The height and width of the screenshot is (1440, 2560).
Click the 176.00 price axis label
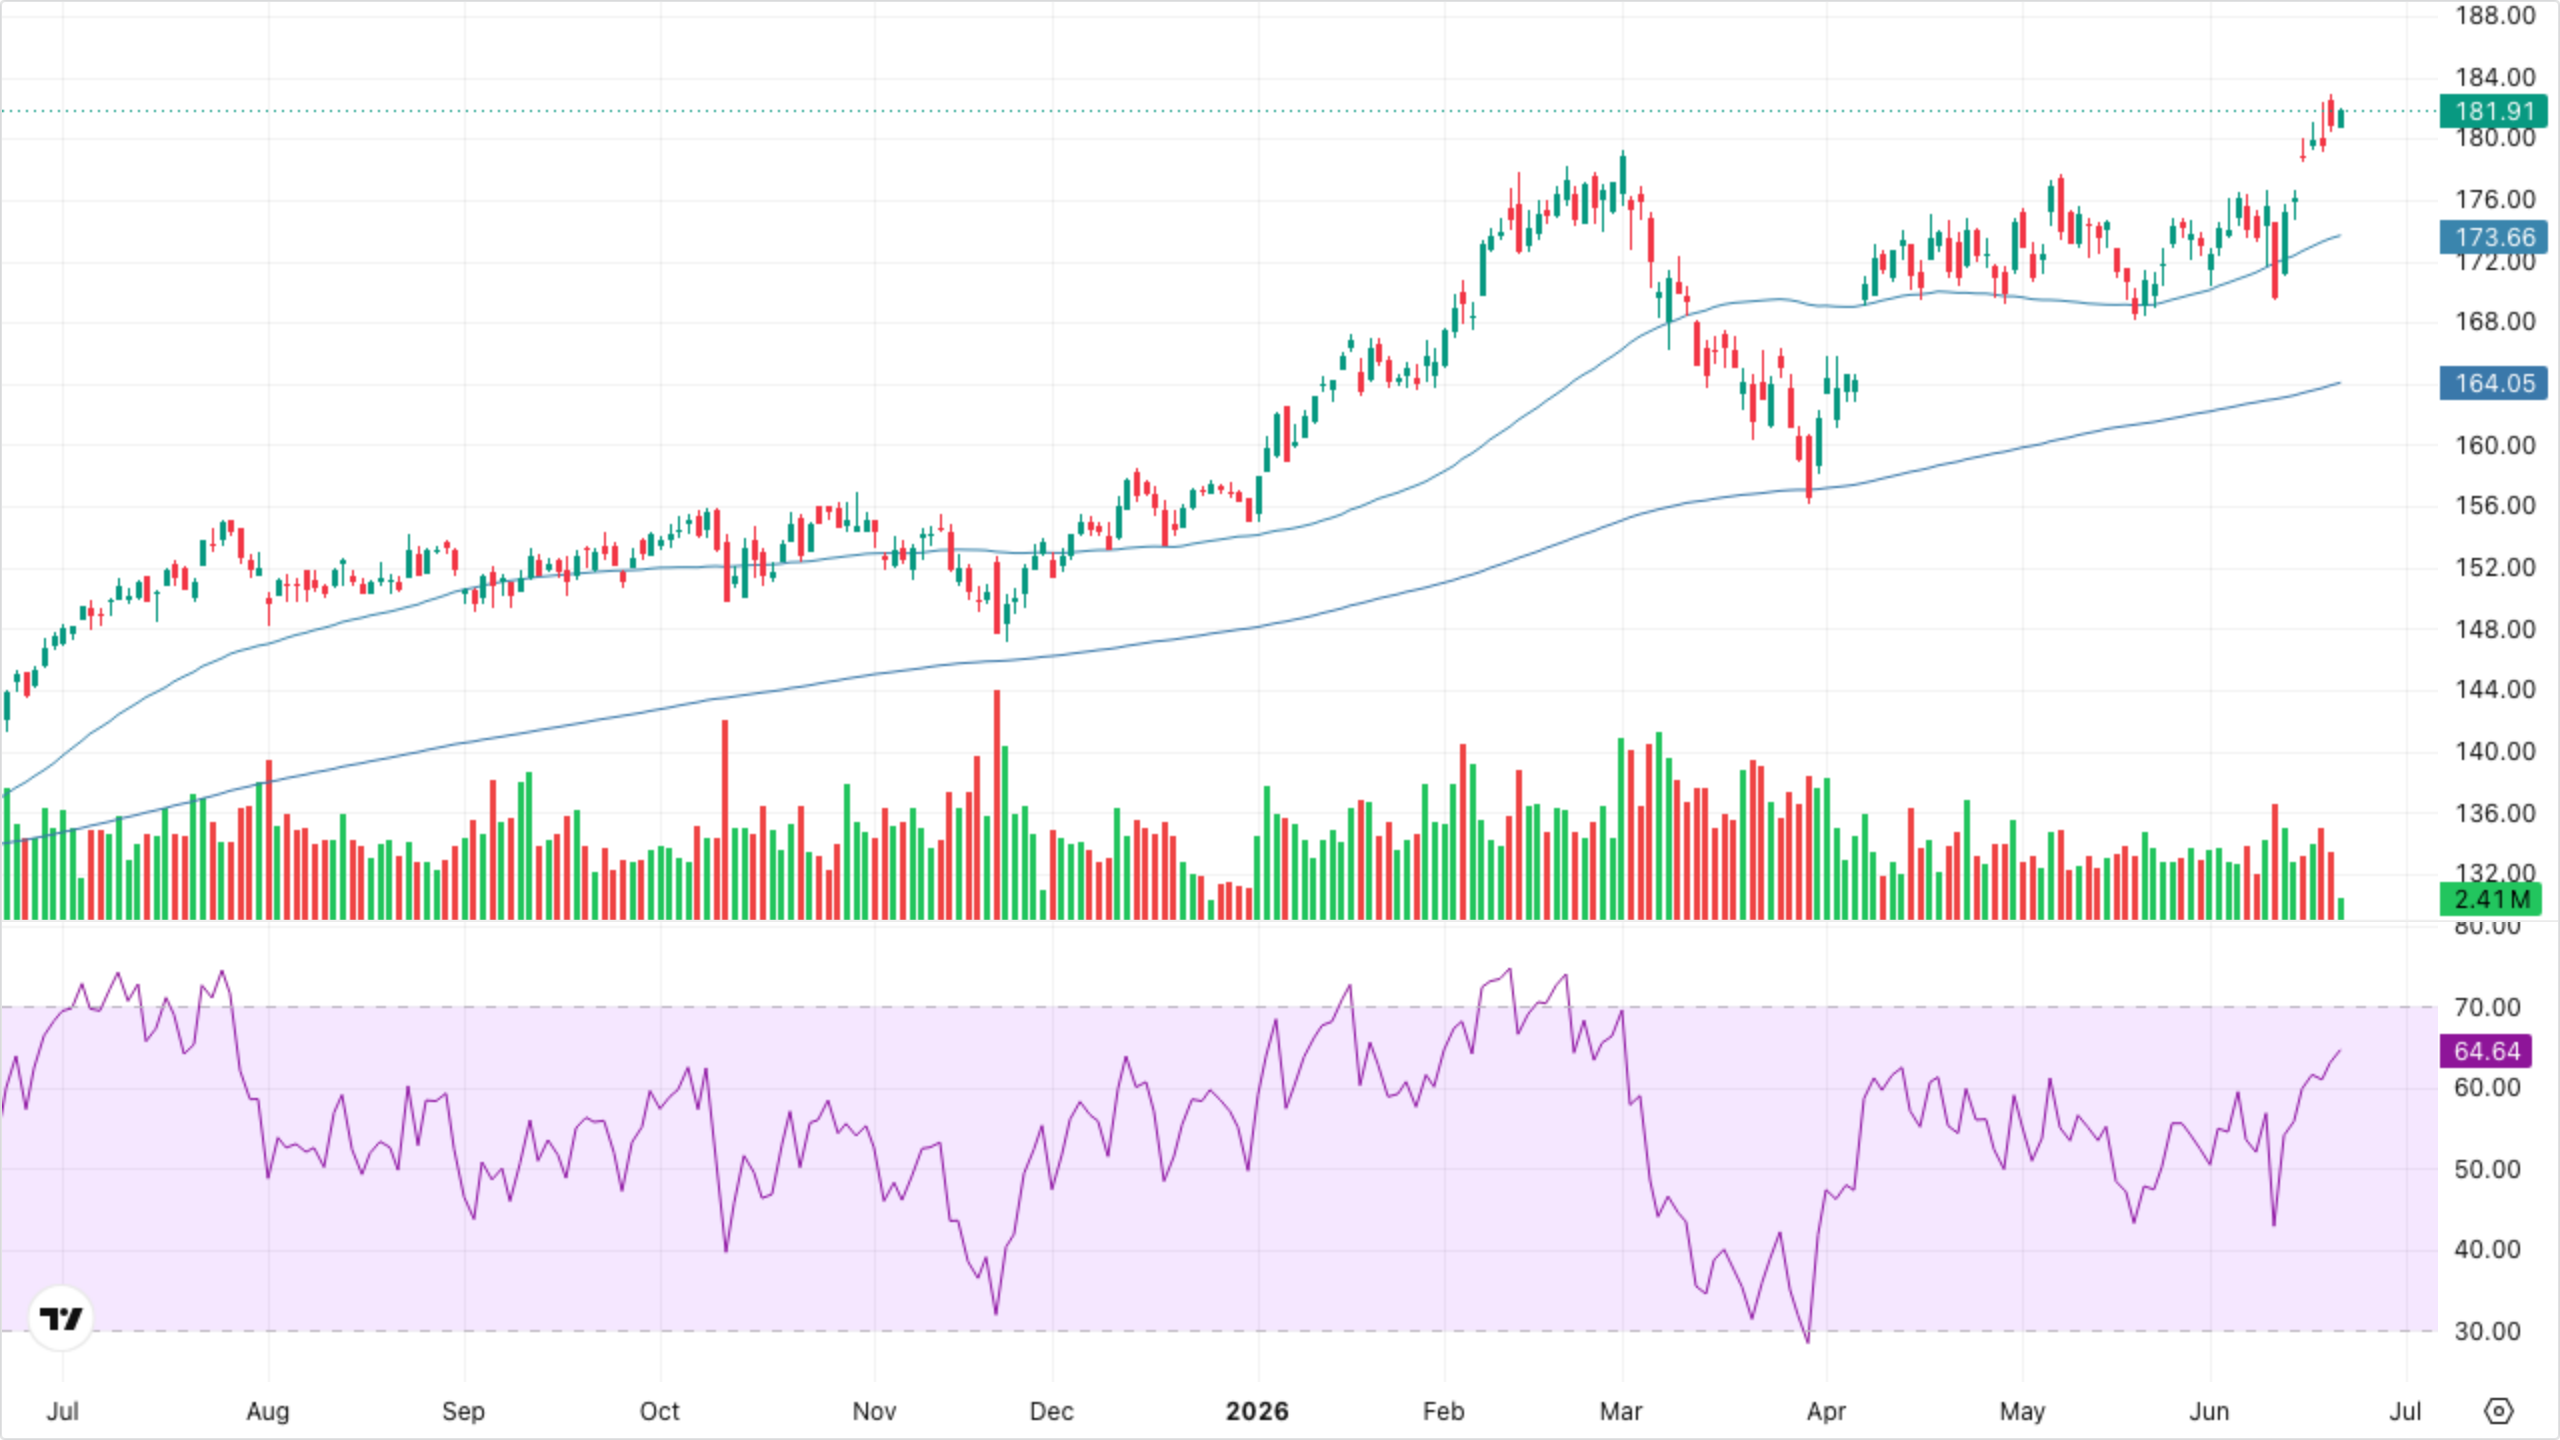pos(2495,199)
